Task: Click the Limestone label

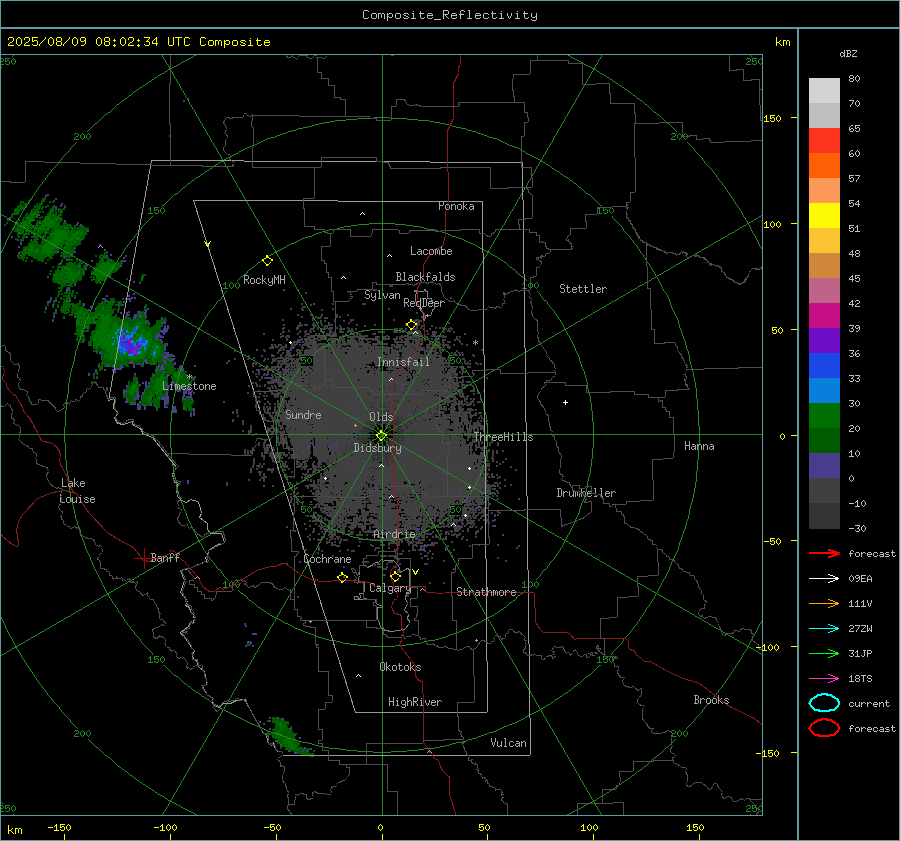Action: tap(189, 386)
